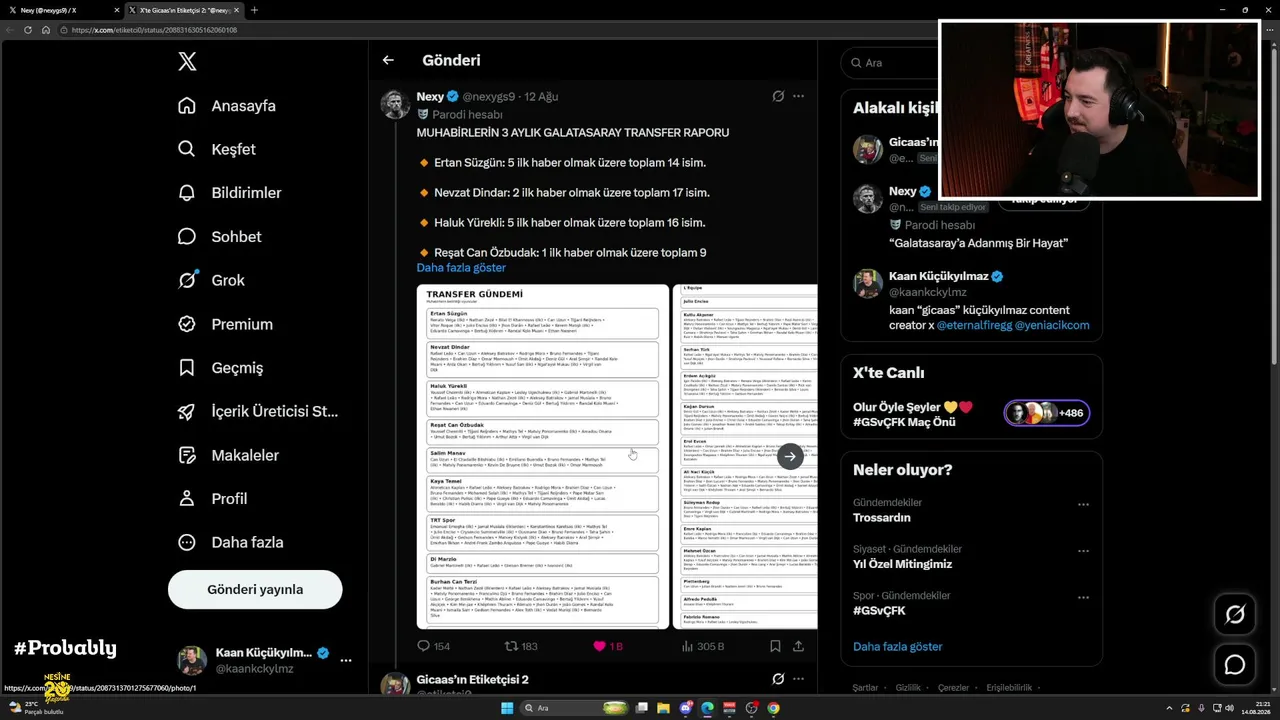Open Microsoft Edge from the taskbar

(707, 708)
